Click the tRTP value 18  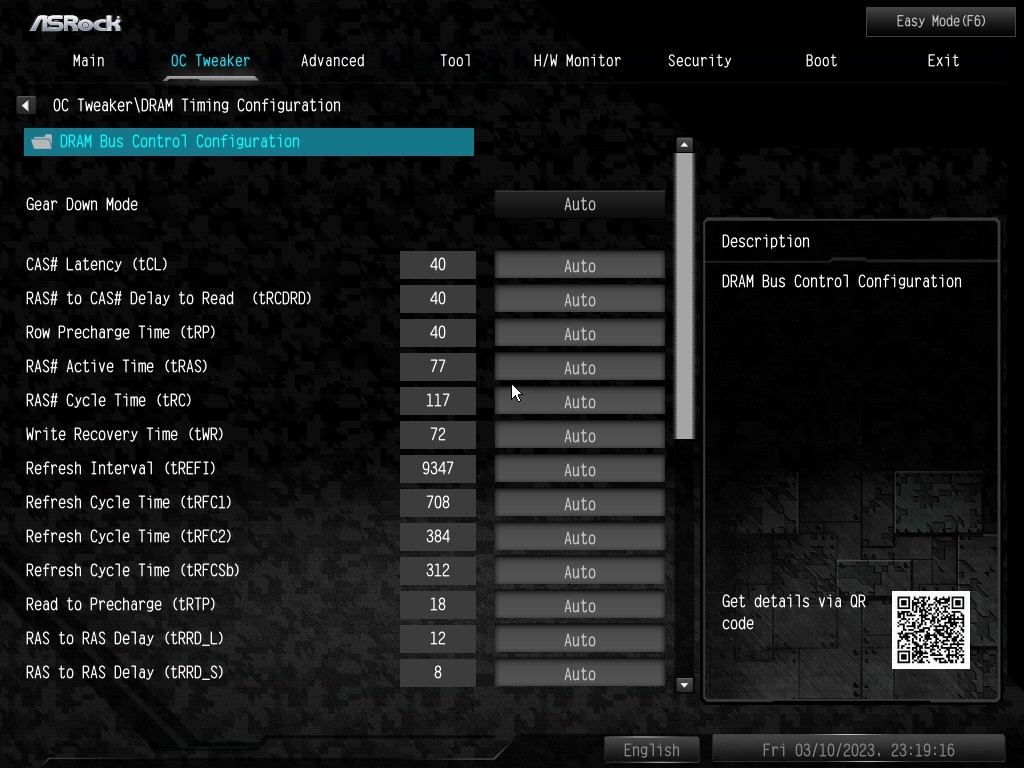pos(438,604)
